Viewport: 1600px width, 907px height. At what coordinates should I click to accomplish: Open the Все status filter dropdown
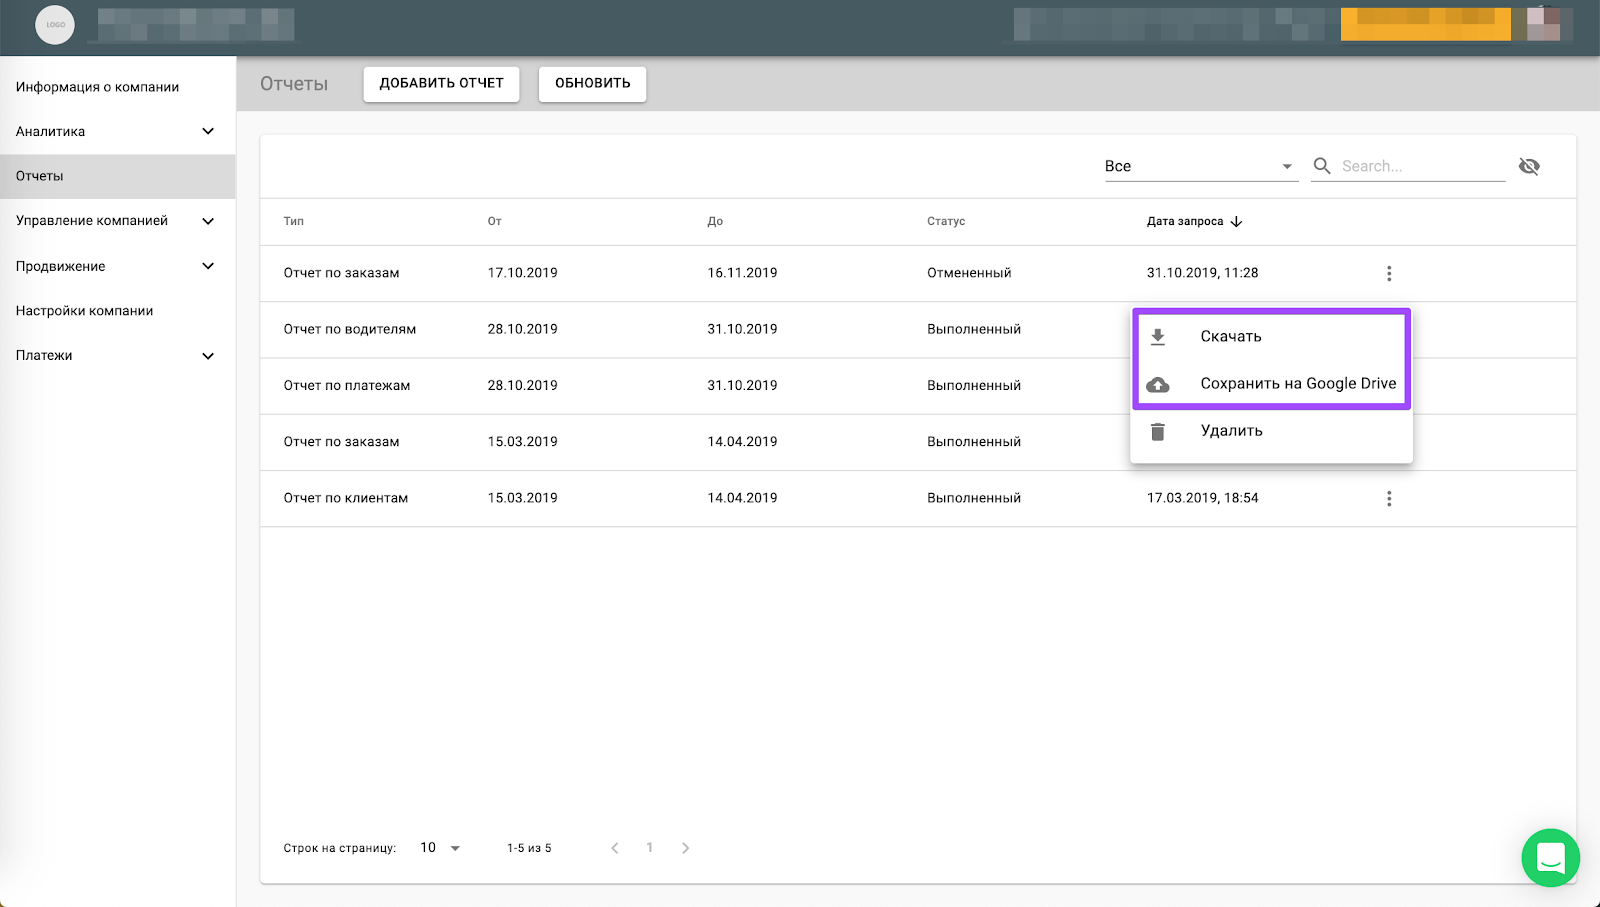tap(1198, 166)
